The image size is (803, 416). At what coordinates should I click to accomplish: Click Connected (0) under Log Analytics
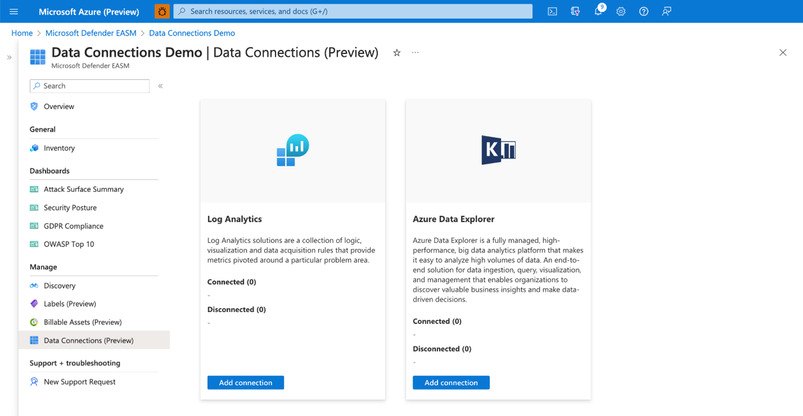(231, 282)
